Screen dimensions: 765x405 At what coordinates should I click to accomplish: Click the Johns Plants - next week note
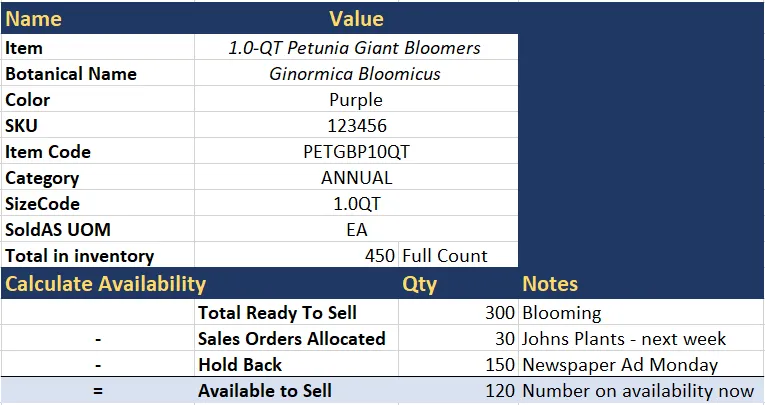pyautogui.click(x=642, y=338)
